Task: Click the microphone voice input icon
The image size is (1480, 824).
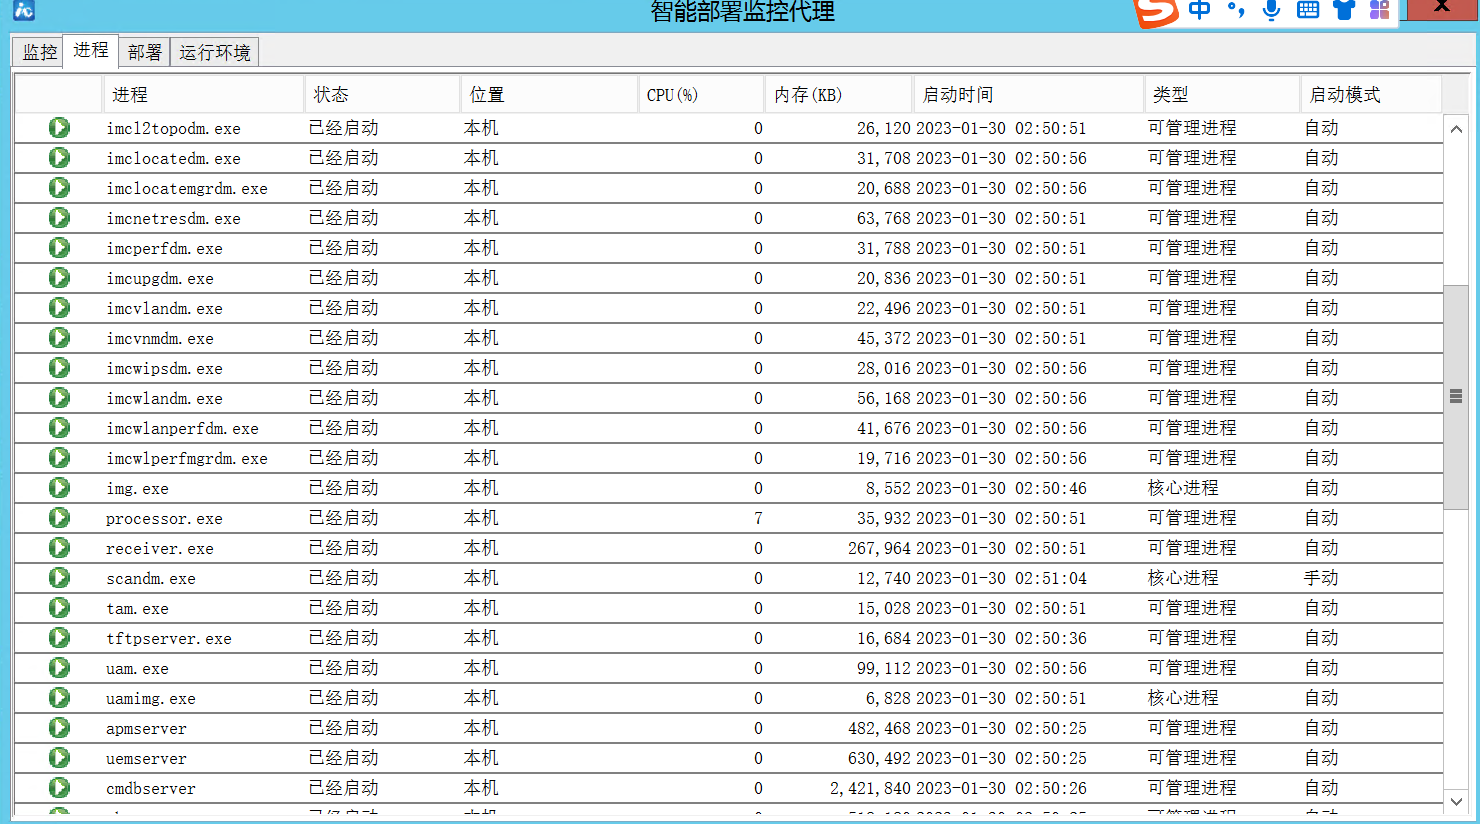Action: (x=1271, y=10)
